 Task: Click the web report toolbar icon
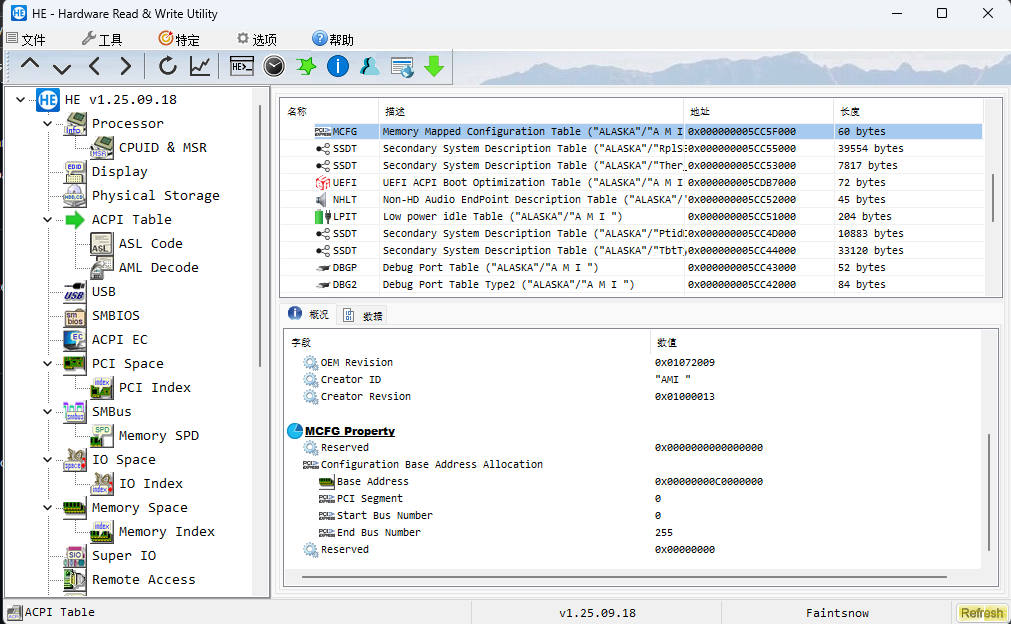(402, 66)
